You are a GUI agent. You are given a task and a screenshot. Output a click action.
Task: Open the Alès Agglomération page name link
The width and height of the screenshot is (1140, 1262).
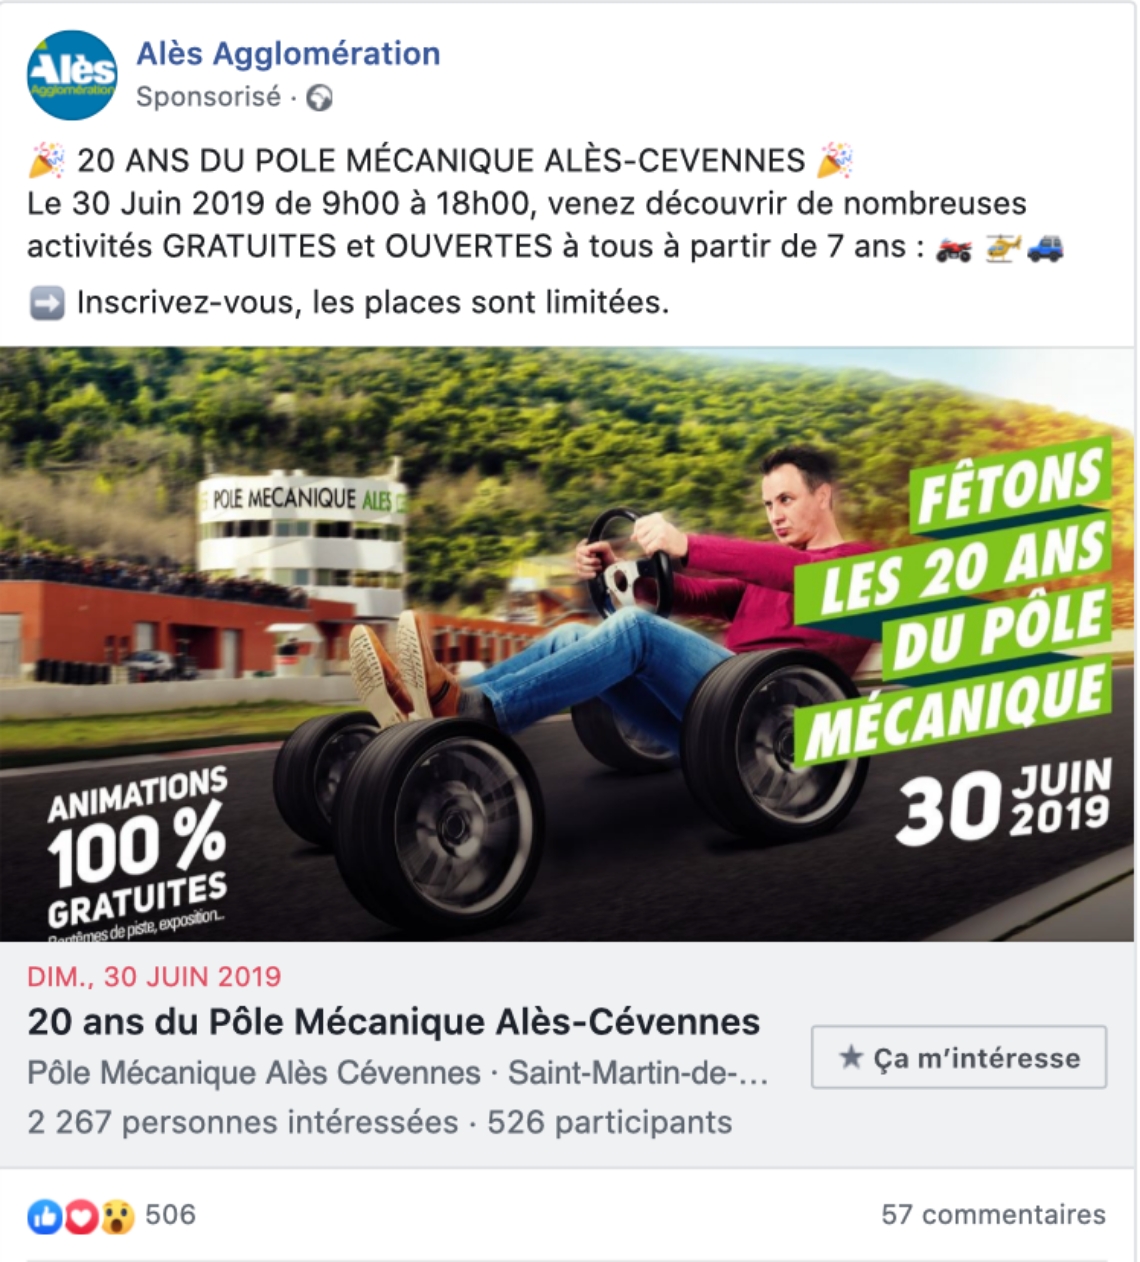tap(288, 53)
